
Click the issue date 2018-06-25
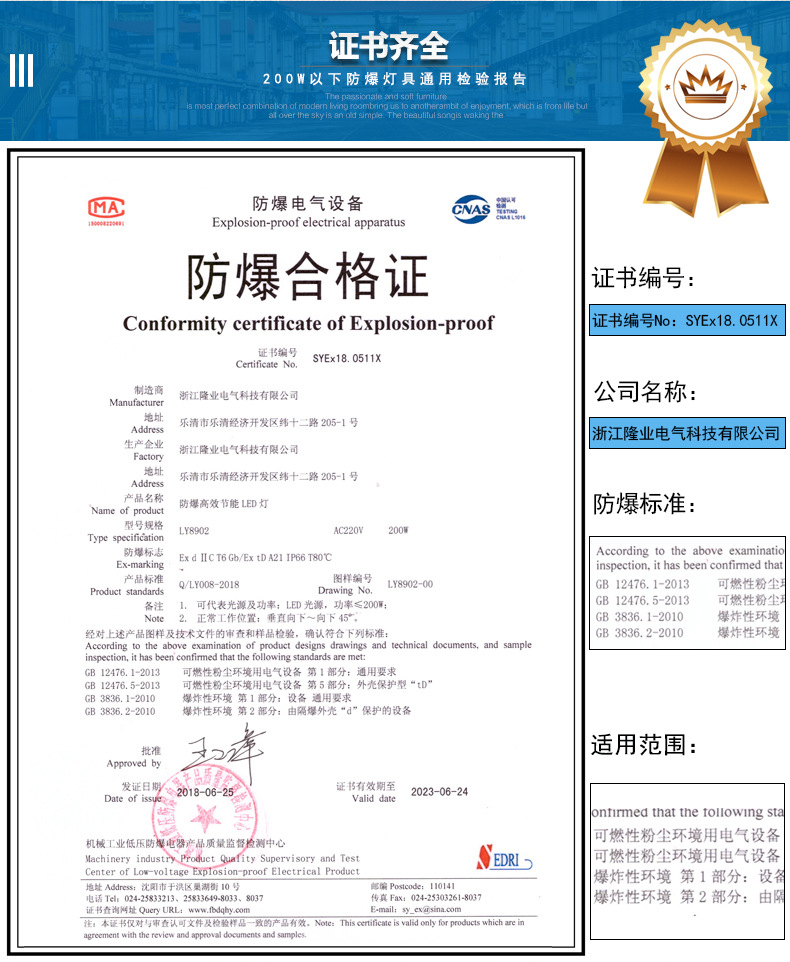[205, 792]
